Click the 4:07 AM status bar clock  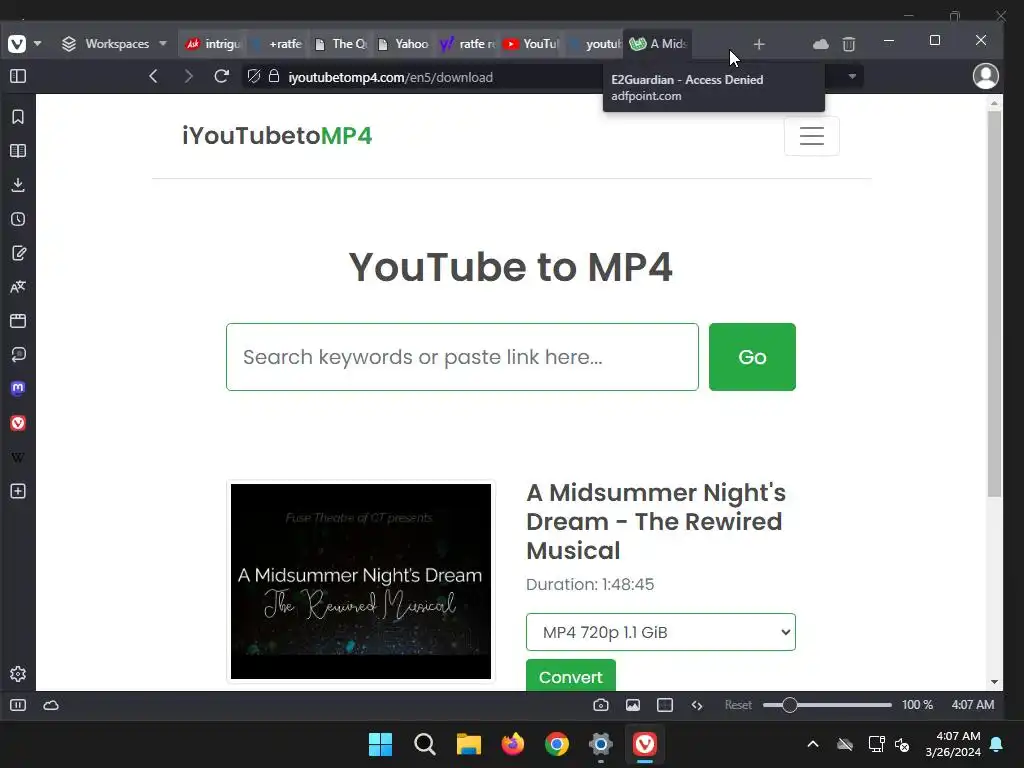972,705
